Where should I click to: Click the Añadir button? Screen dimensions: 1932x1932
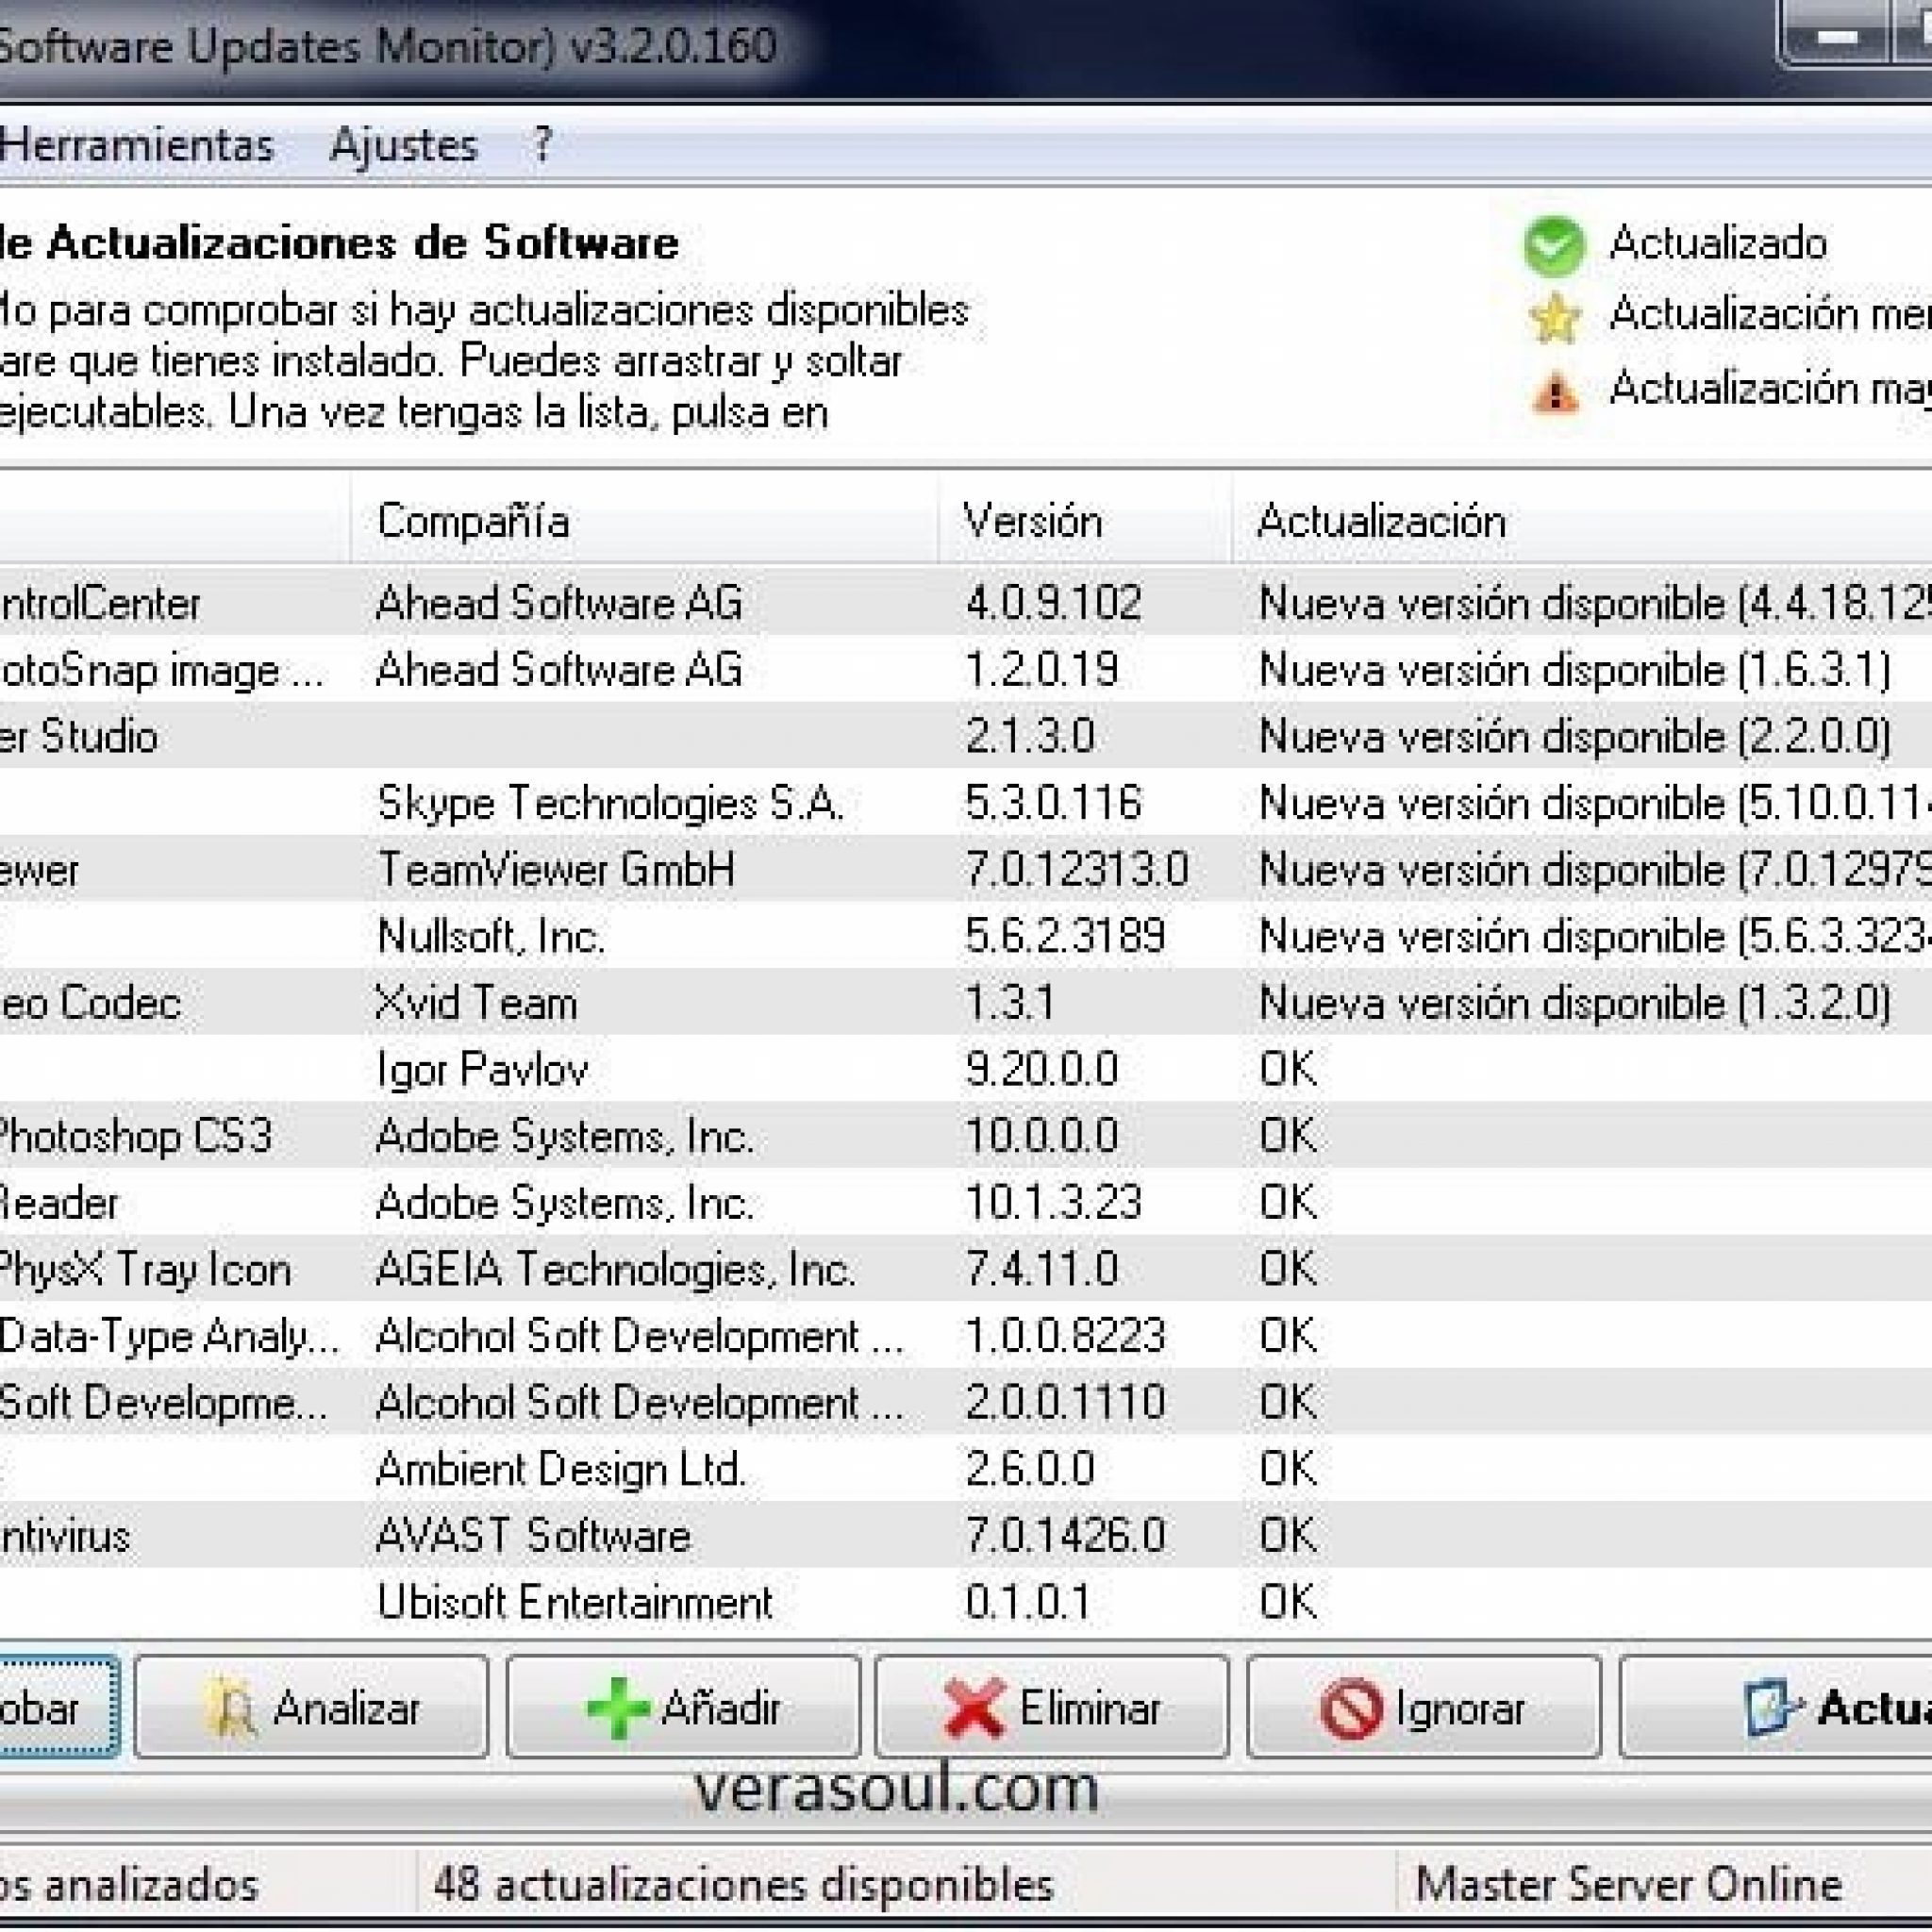(683, 1707)
